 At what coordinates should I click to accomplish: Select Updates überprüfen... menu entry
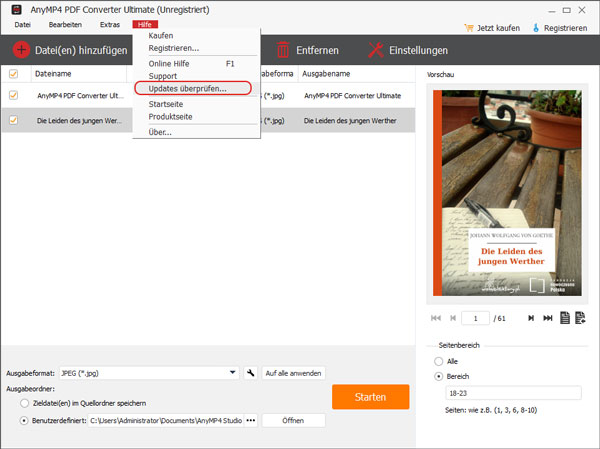click(x=188, y=88)
